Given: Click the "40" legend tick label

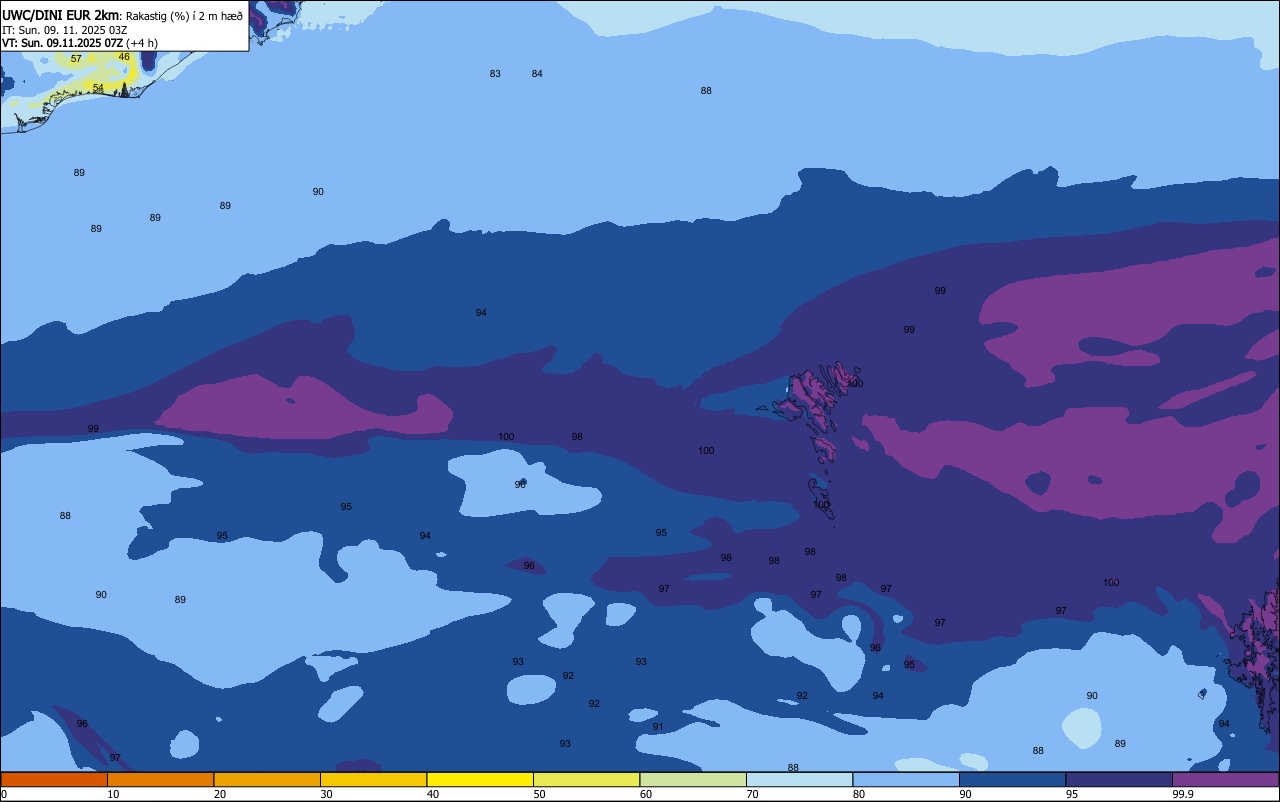Looking at the screenshot, I should point(433,794).
